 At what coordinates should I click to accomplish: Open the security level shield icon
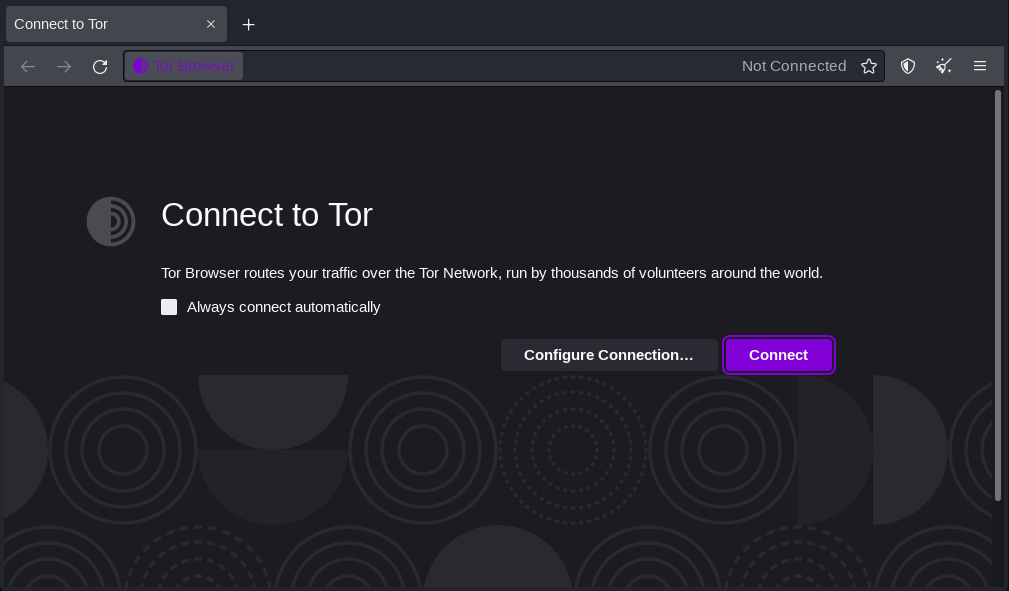tap(908, 66)
